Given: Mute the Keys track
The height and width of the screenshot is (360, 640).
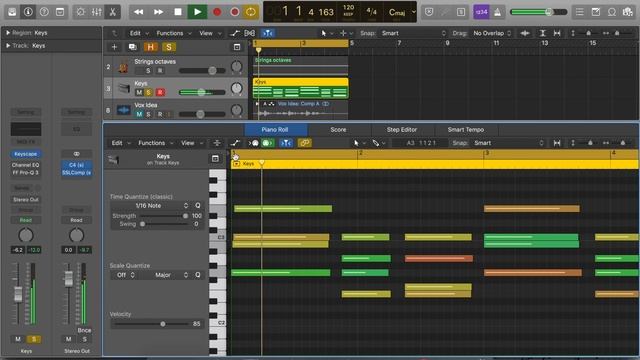Looking at the screenshot, I should 139,93.
